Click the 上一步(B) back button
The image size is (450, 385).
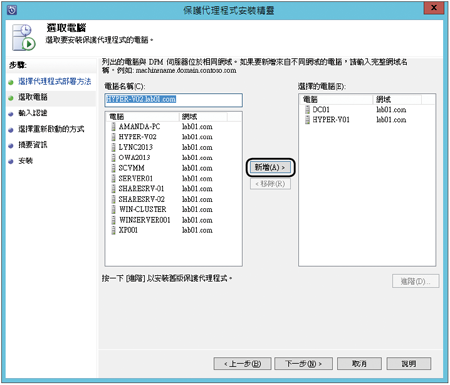(243, 364)
